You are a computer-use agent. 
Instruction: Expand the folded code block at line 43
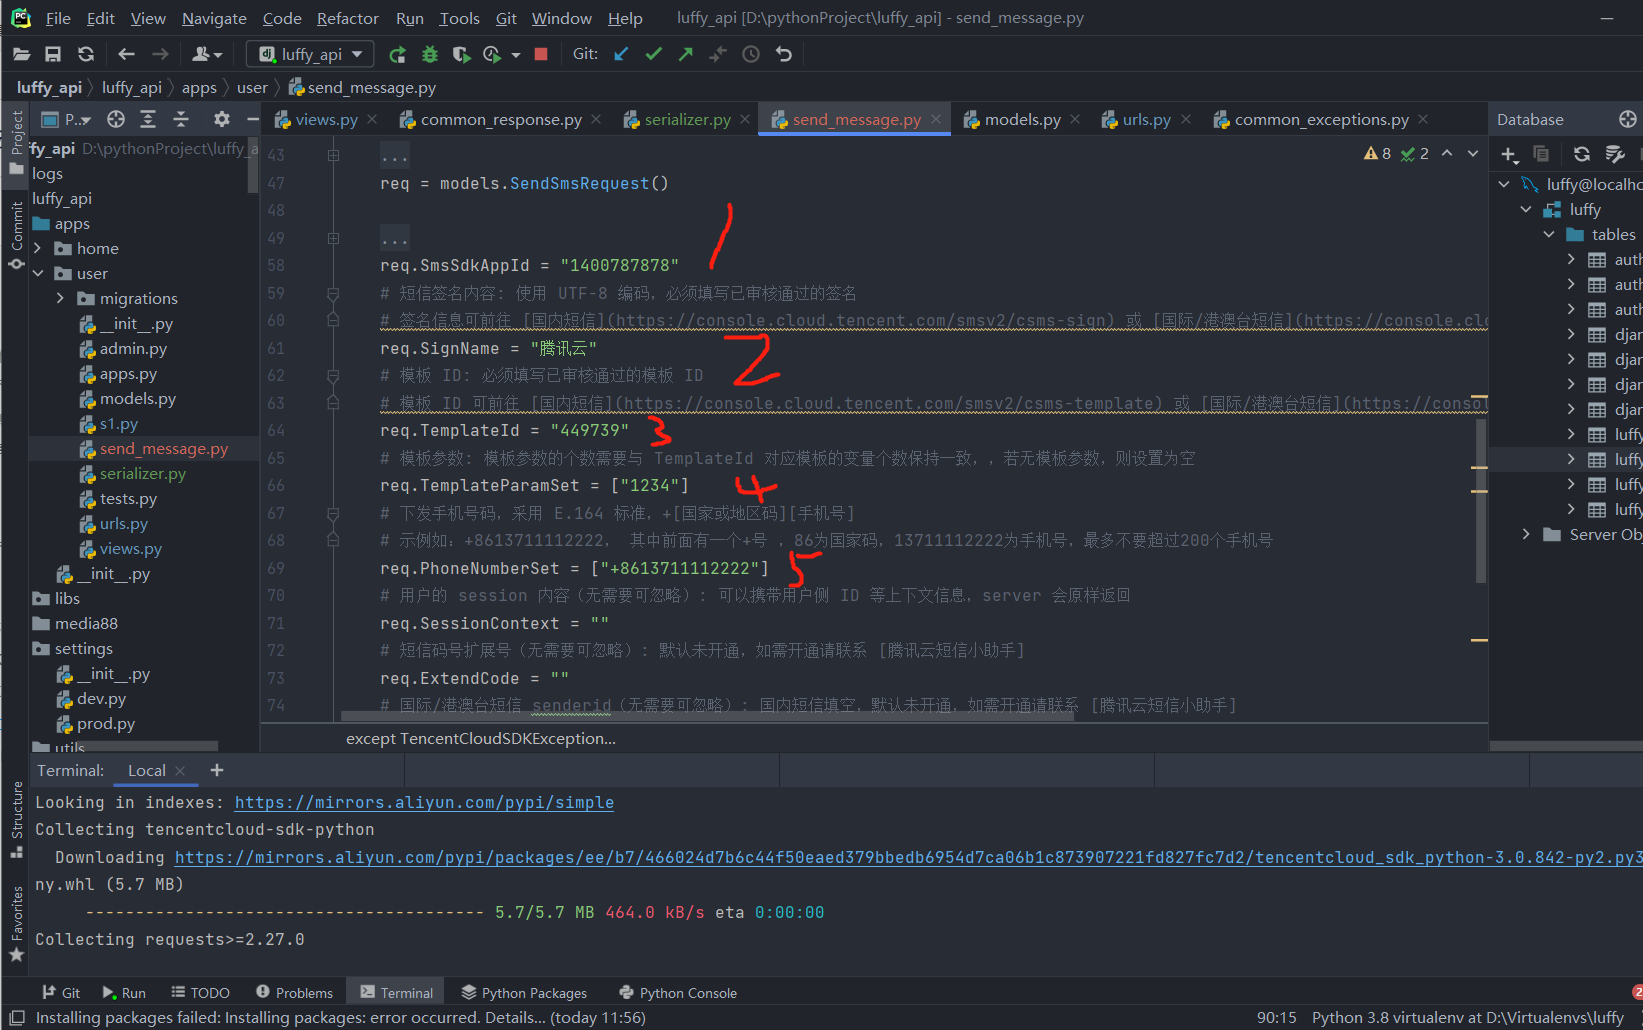pos(333,155)
